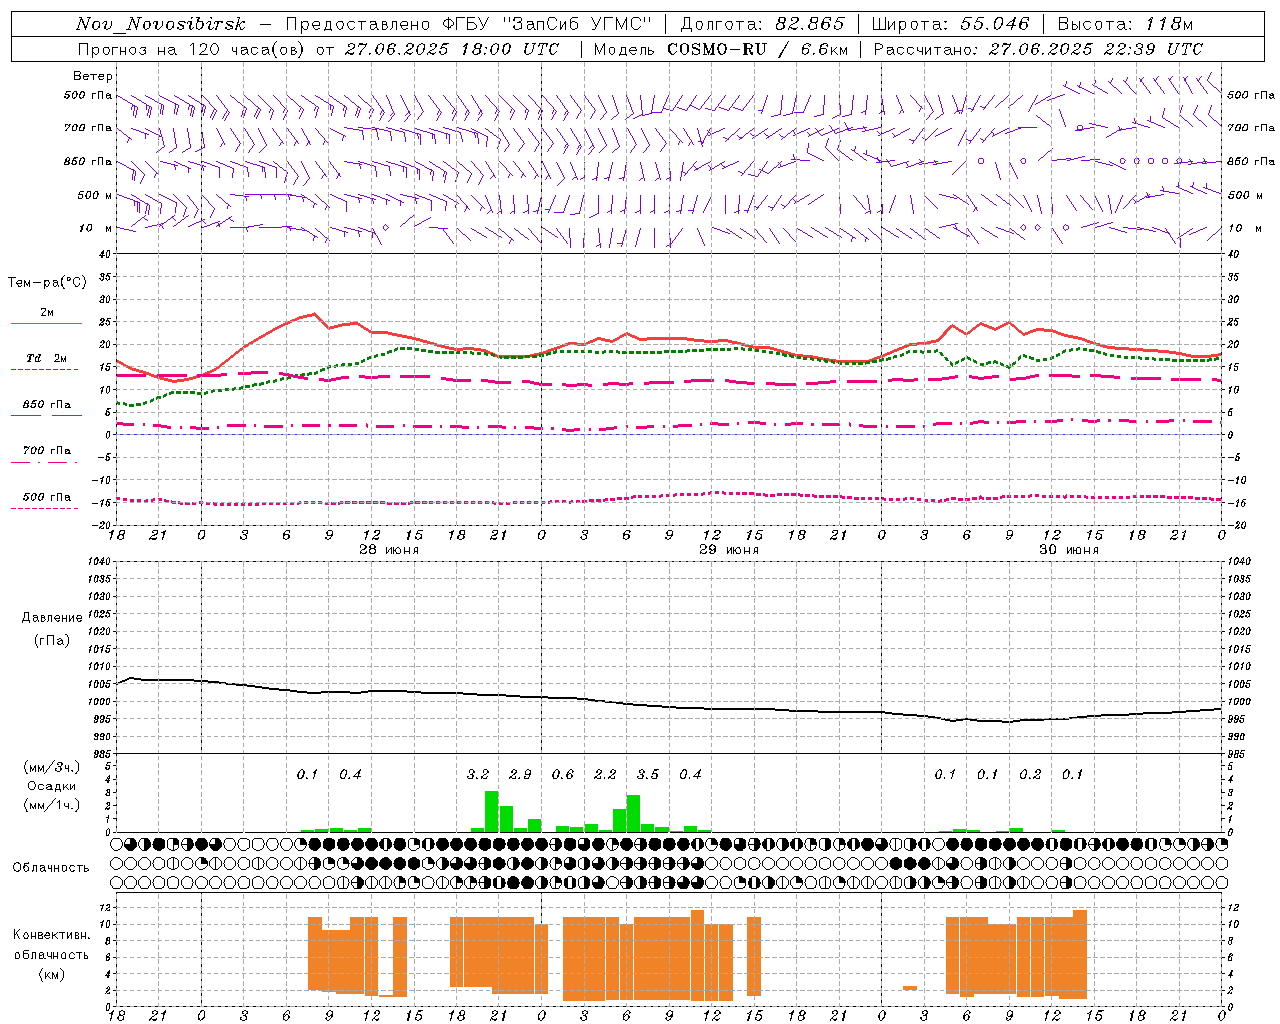The width and height of the screenshot is (1280, 1024).
Task: Select the 700 гПа temperature legend entry
Action: pyautogui.click(x=46, y=450)
